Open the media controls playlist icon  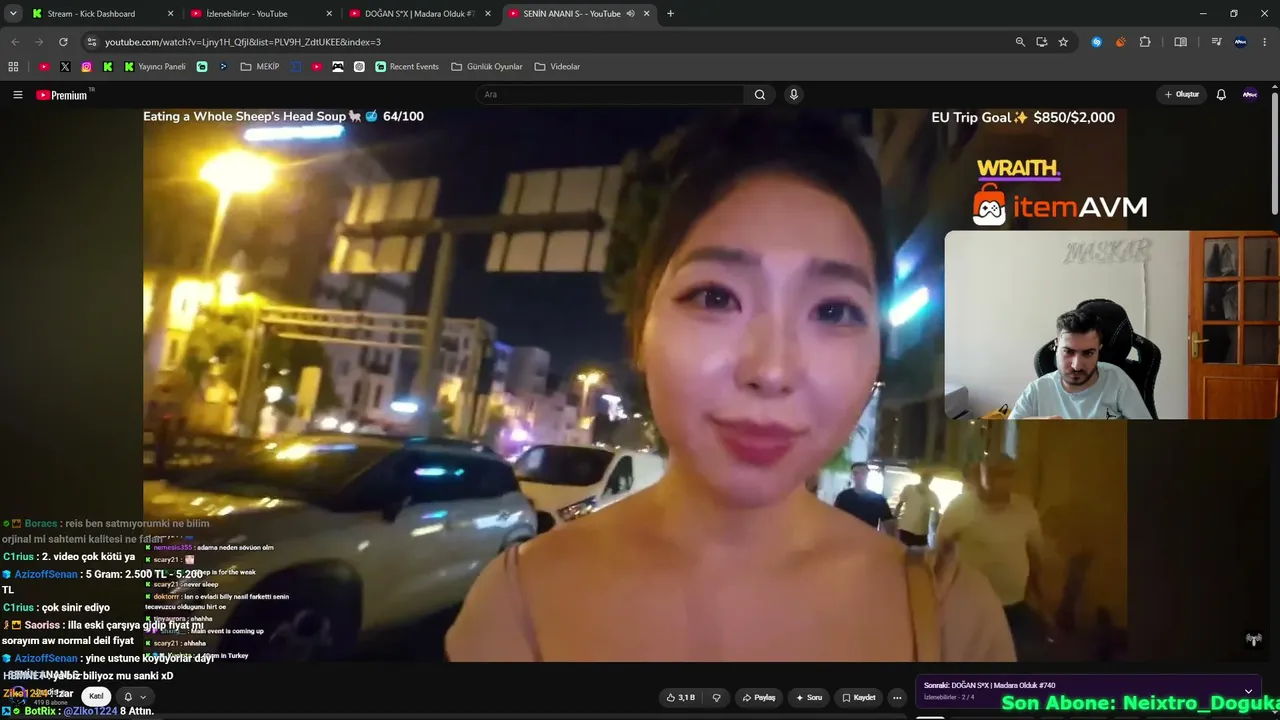coord(1216,42)
